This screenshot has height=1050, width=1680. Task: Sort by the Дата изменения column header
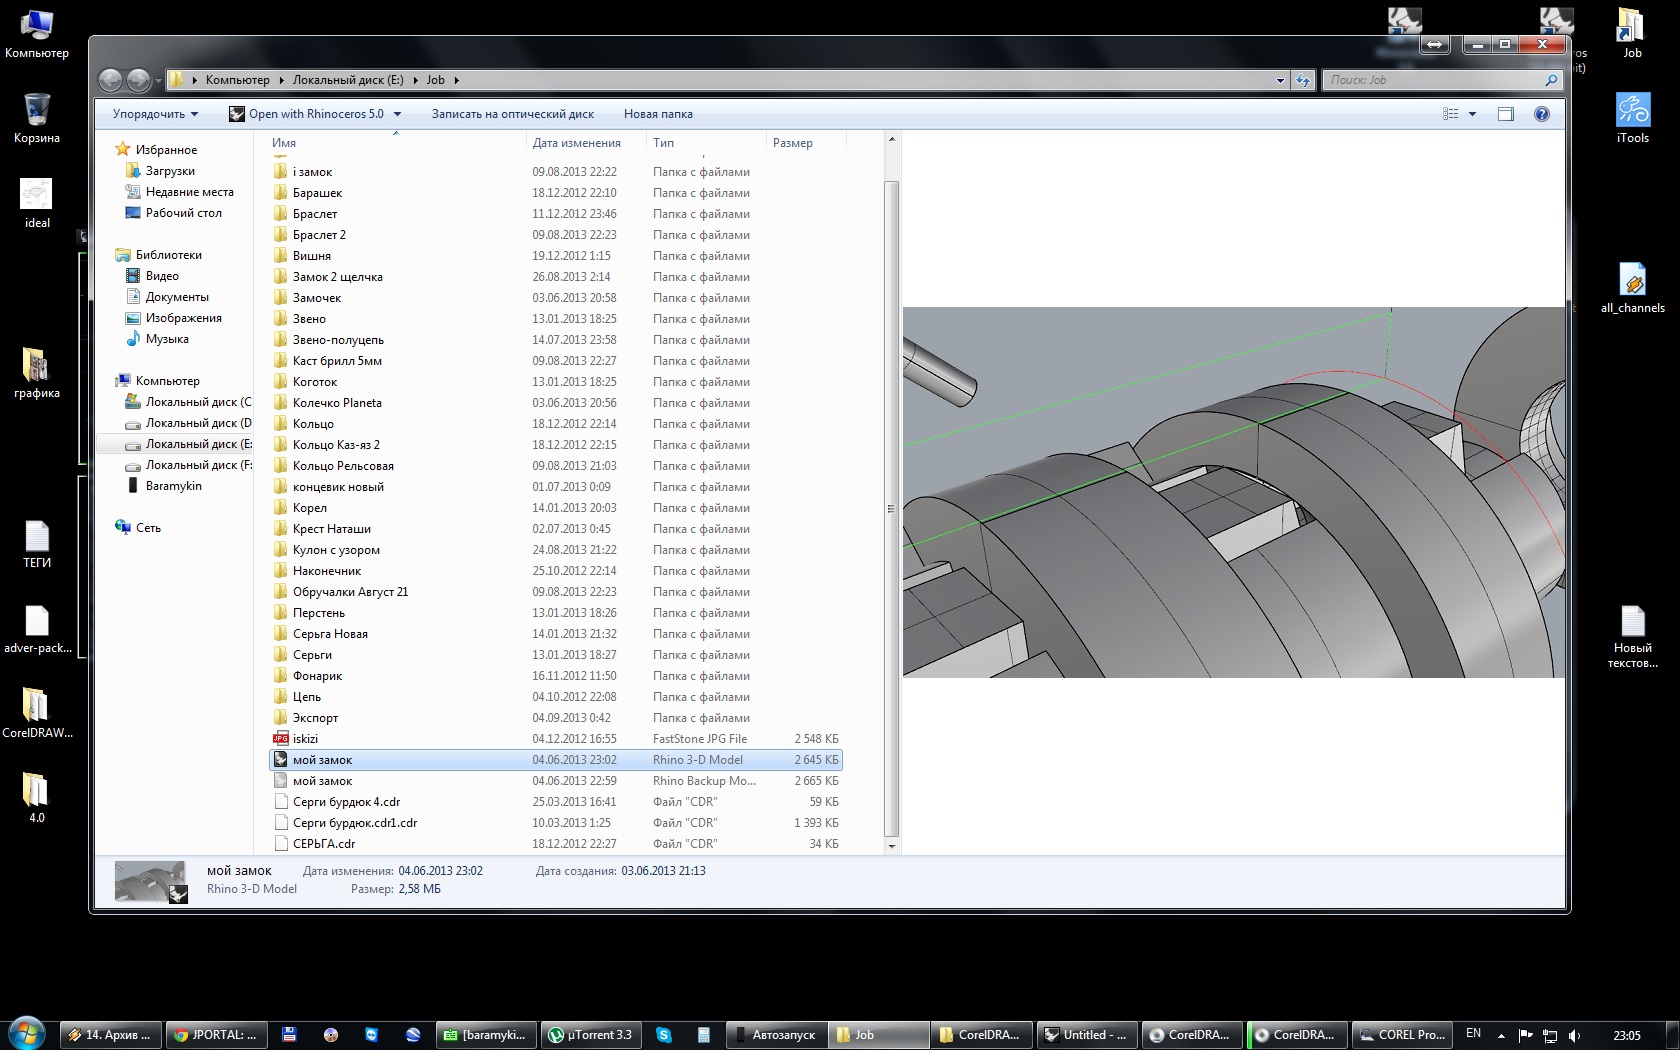(x=576, y=143)
